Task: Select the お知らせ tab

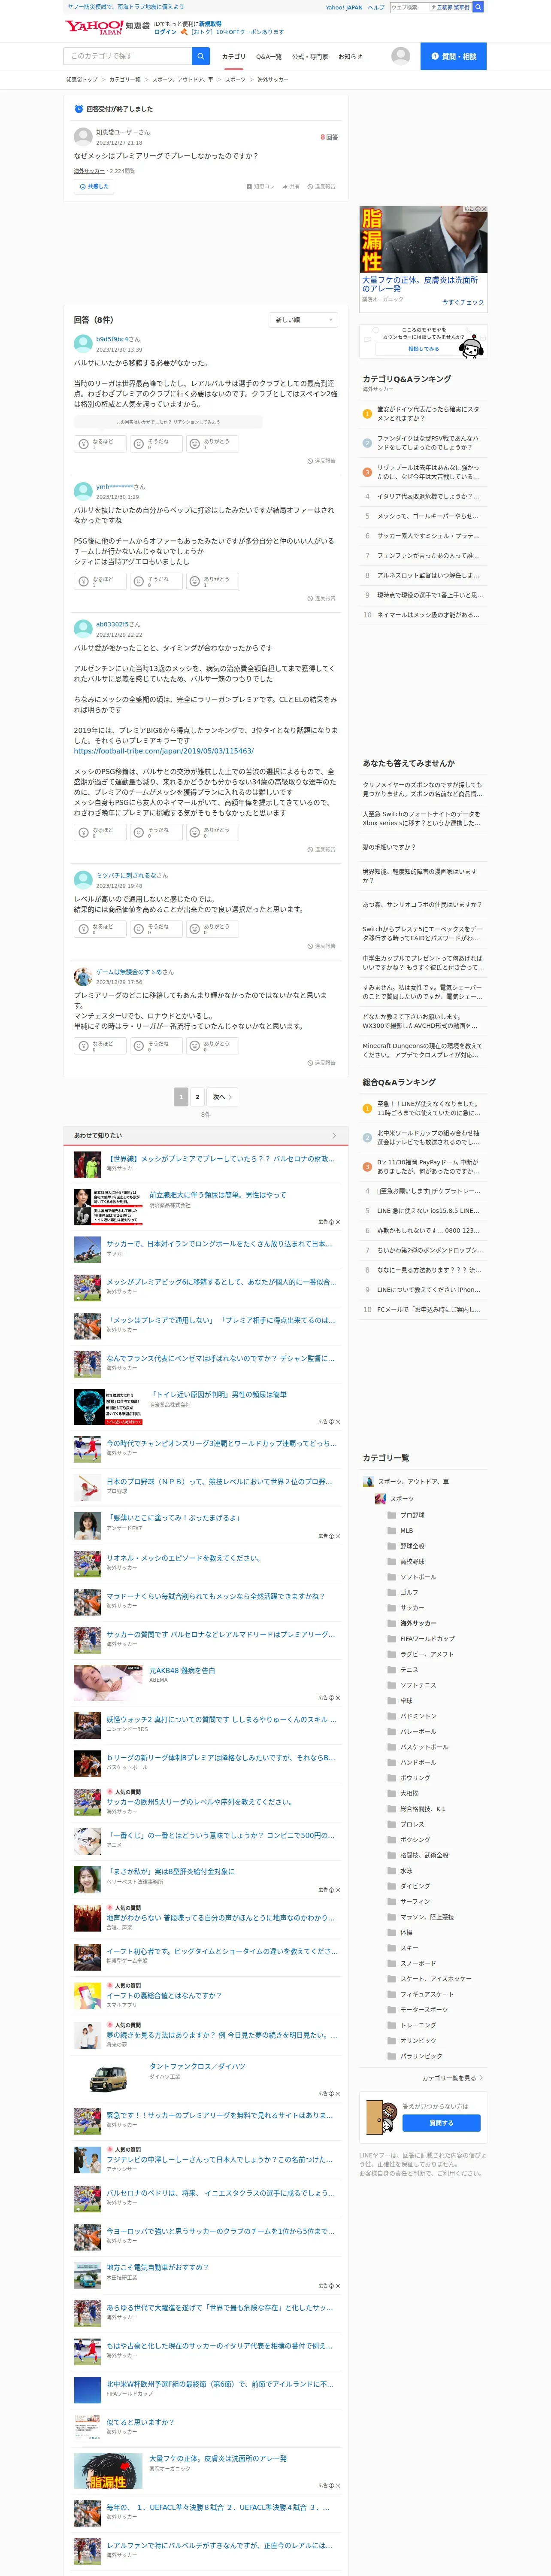Action: pyautogui.click(x=350, y=57)
